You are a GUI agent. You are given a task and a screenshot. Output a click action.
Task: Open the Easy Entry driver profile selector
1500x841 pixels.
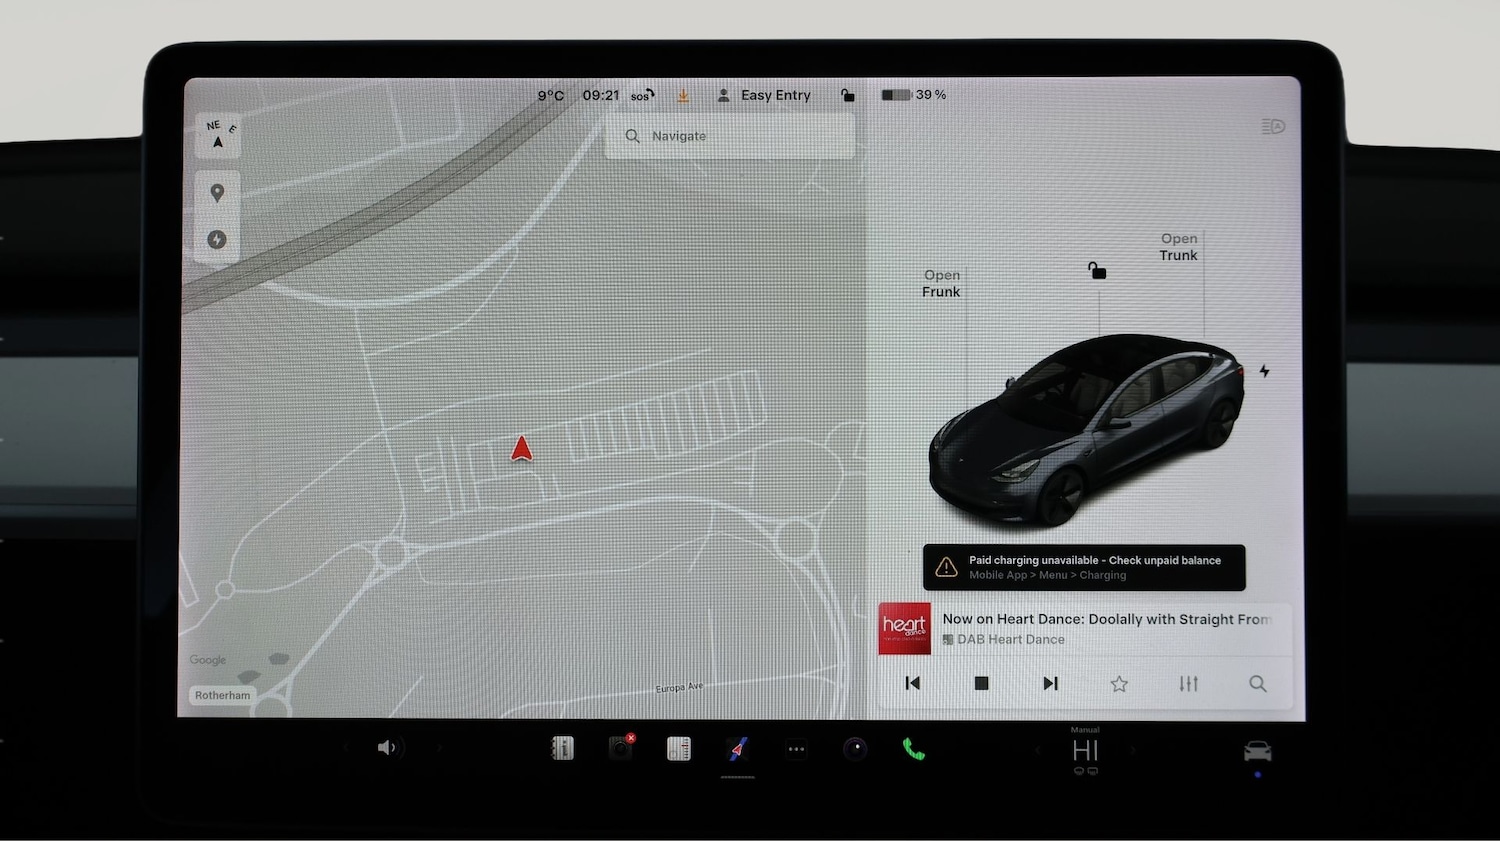point(765,94)
